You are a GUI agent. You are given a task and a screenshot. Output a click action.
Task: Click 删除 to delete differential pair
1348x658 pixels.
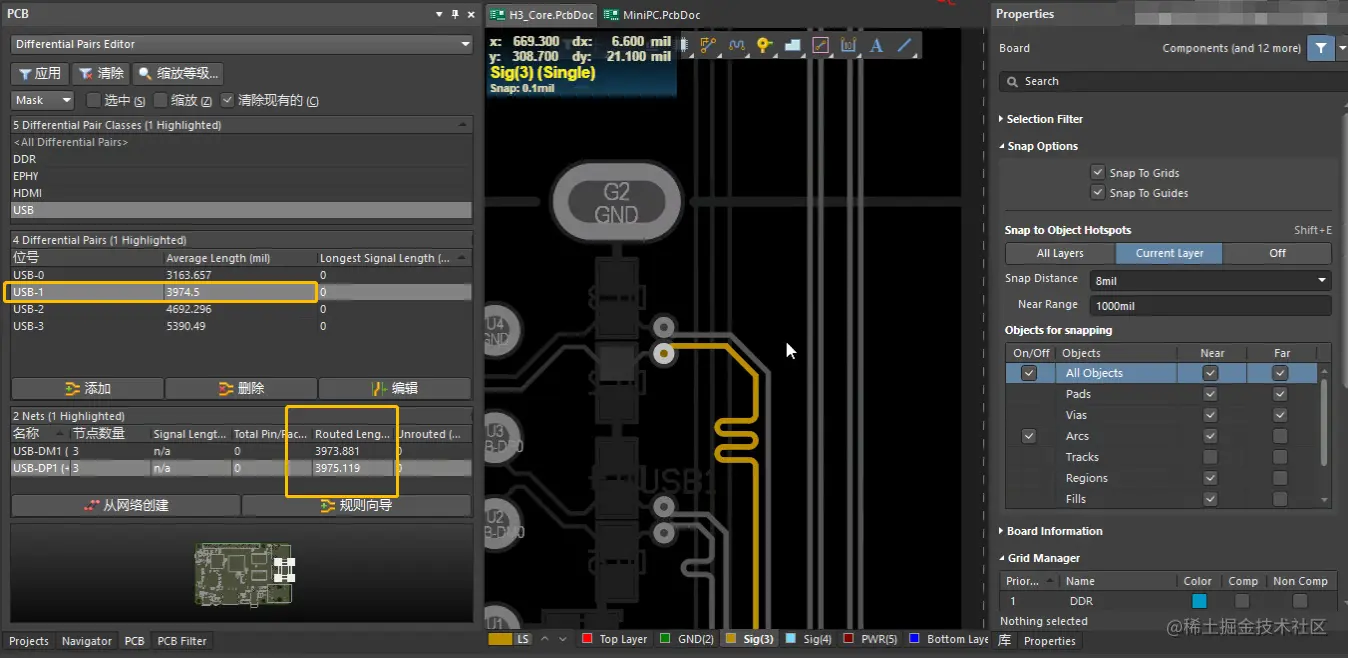pos(240,388)
